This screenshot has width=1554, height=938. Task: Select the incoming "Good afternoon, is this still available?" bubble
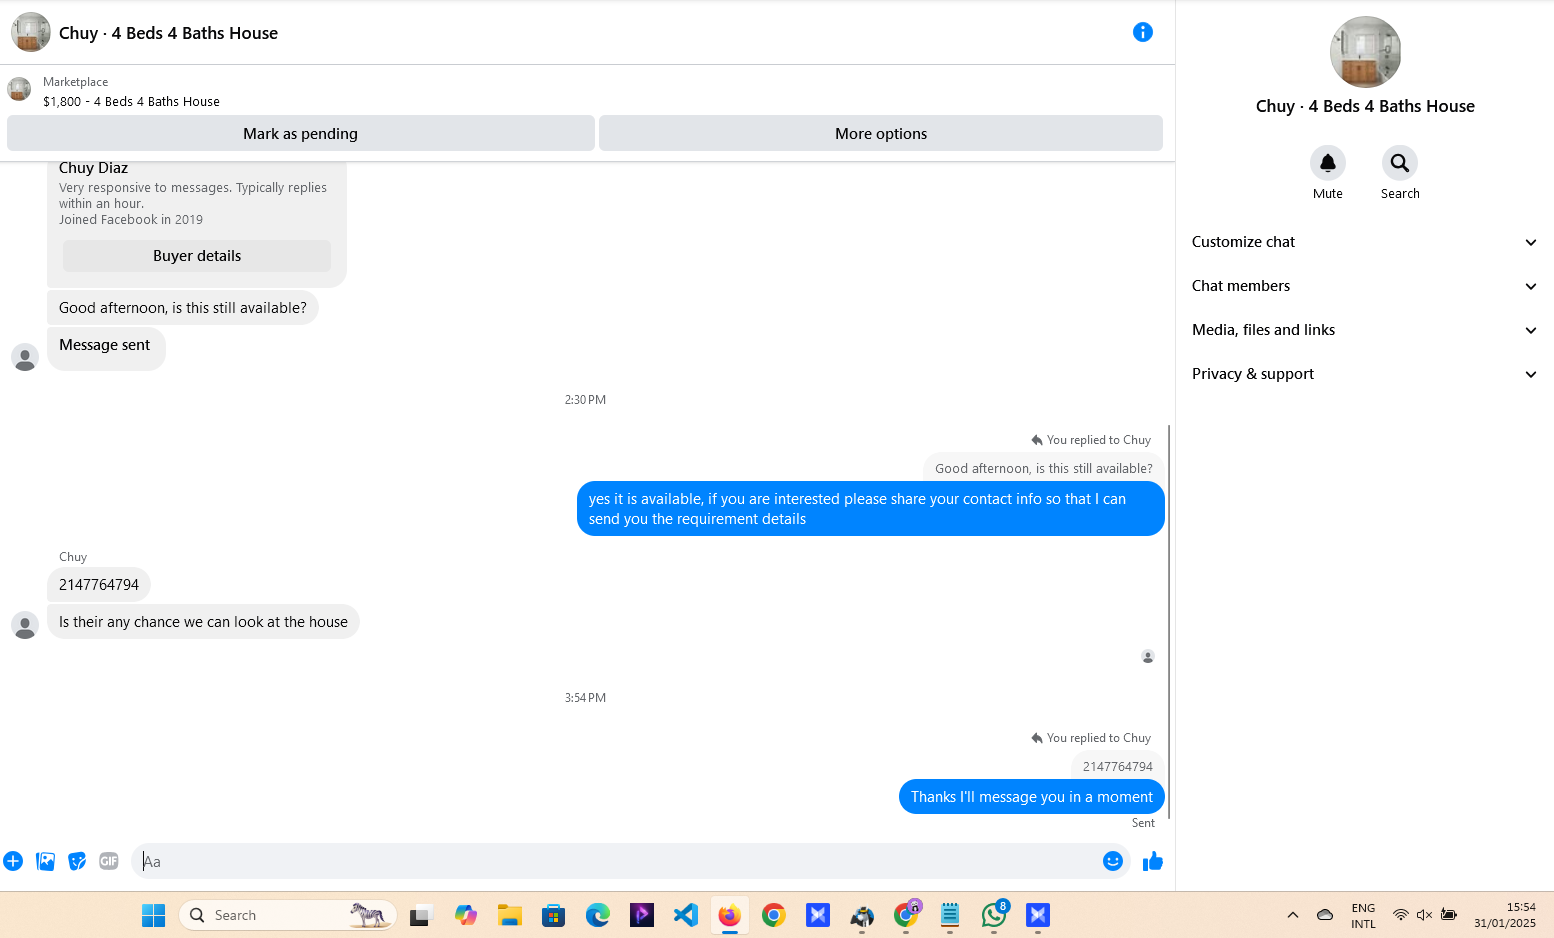point(183,308)
